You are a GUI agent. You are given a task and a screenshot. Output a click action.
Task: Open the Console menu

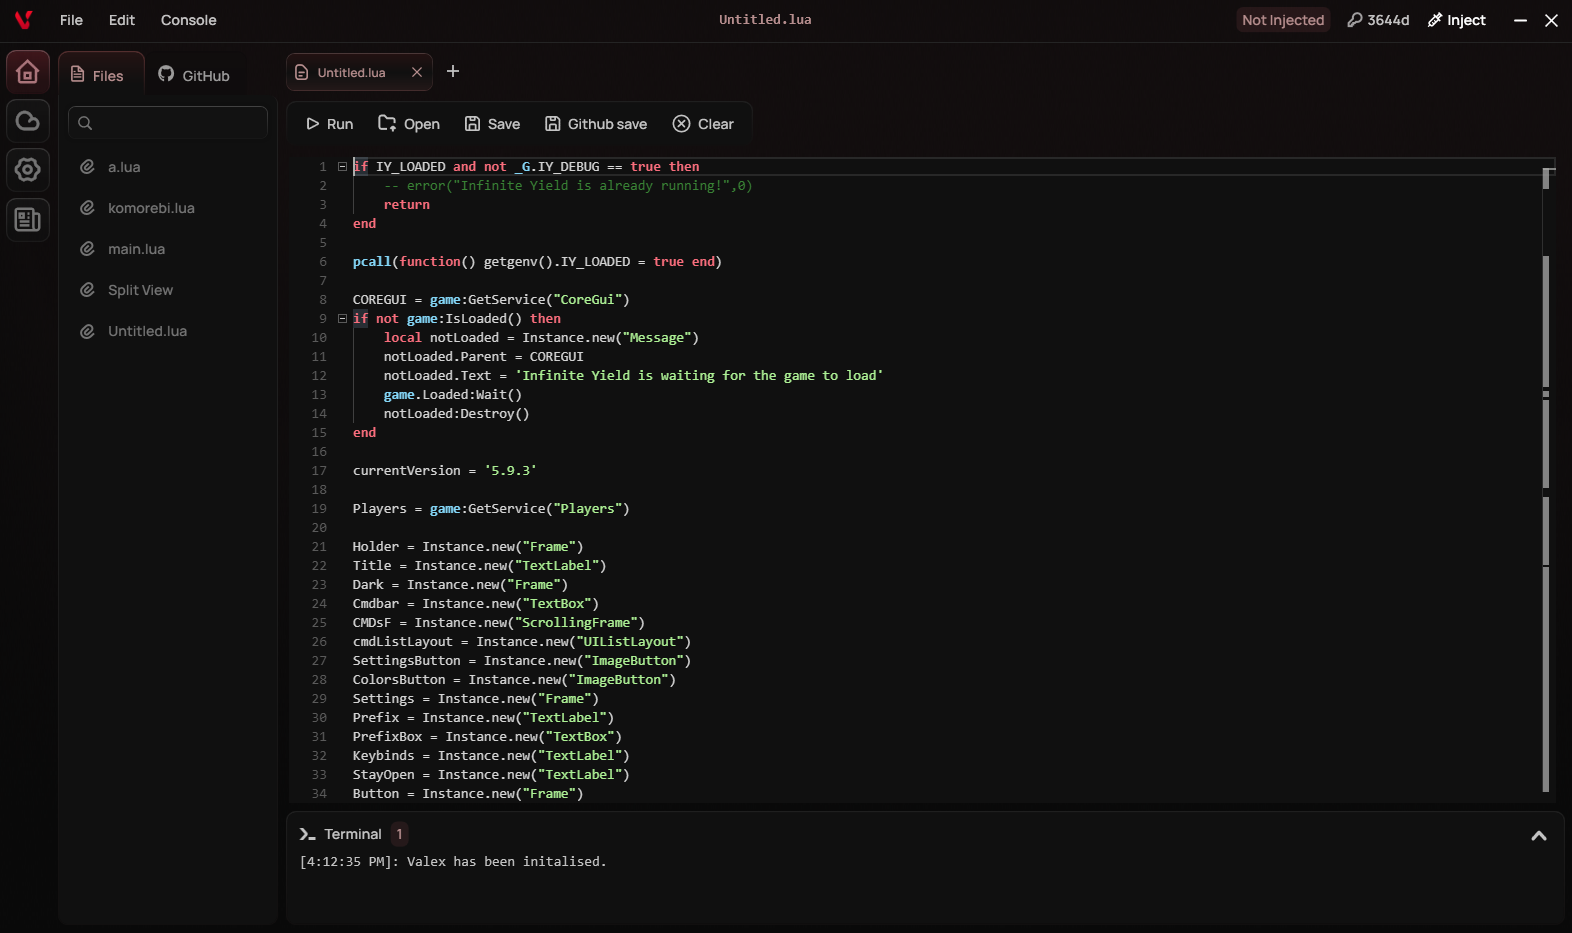click(188, 20)
